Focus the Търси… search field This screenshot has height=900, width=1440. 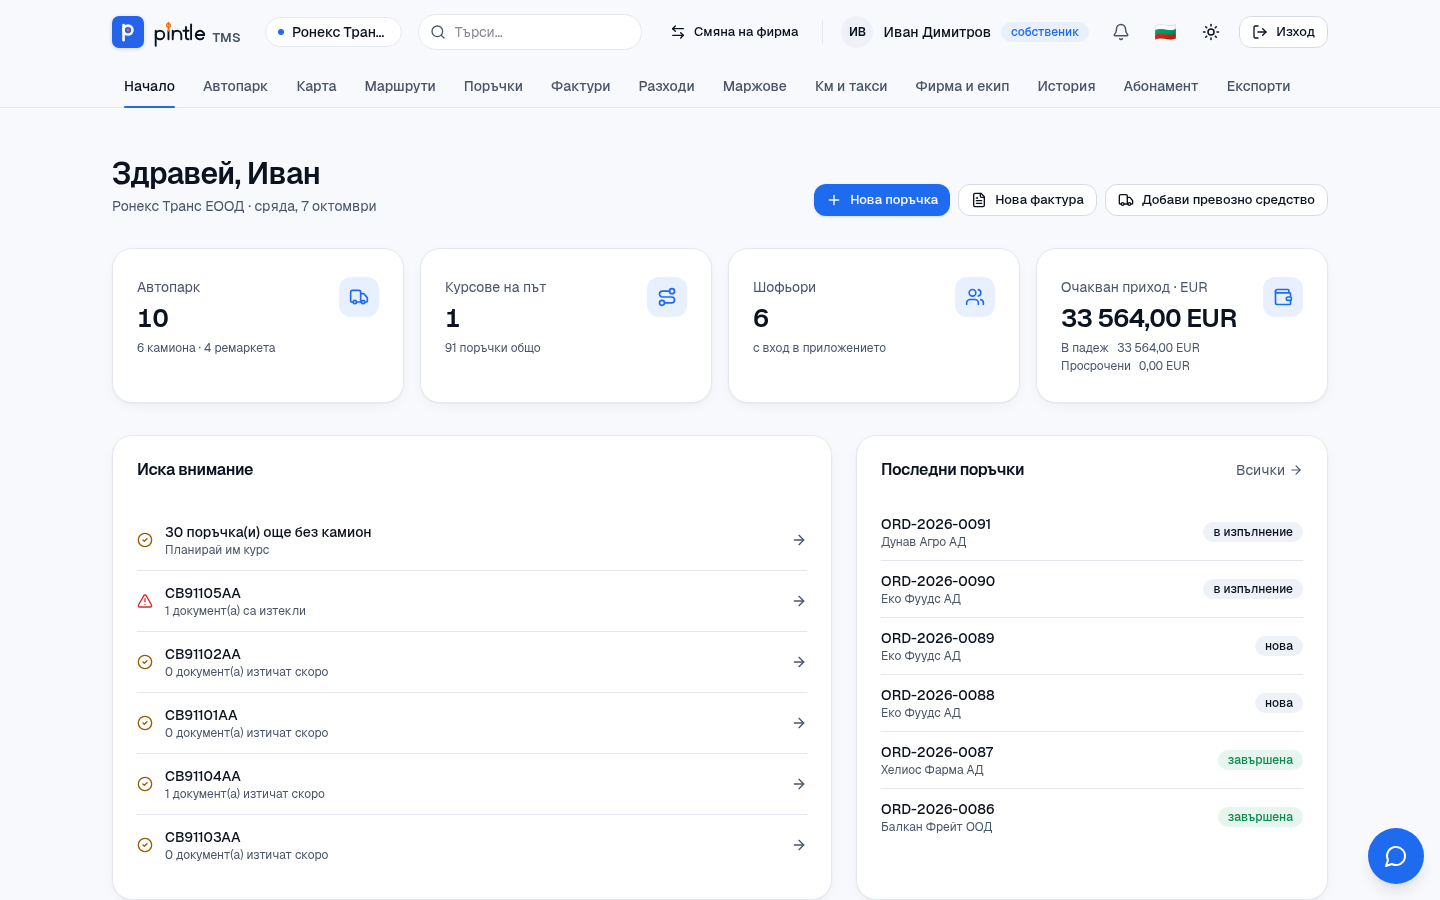[530, 32]
